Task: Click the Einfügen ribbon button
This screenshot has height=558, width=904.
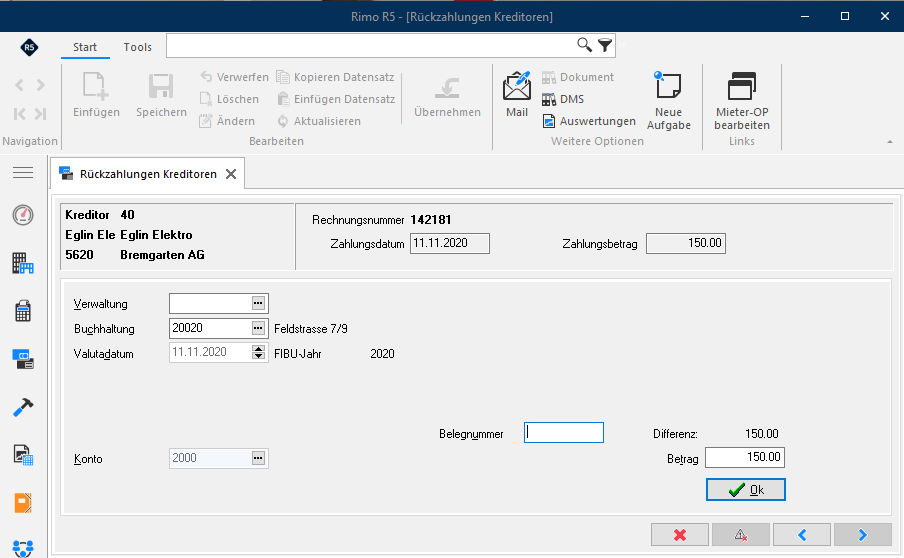Action: [x=96, y=95]
